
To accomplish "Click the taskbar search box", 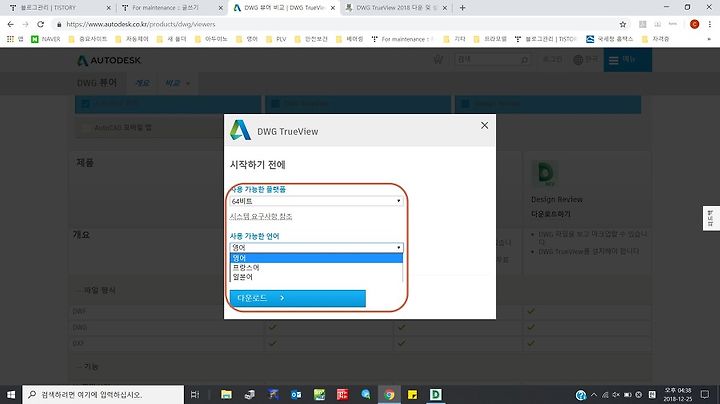I will [x=103, y=394].
